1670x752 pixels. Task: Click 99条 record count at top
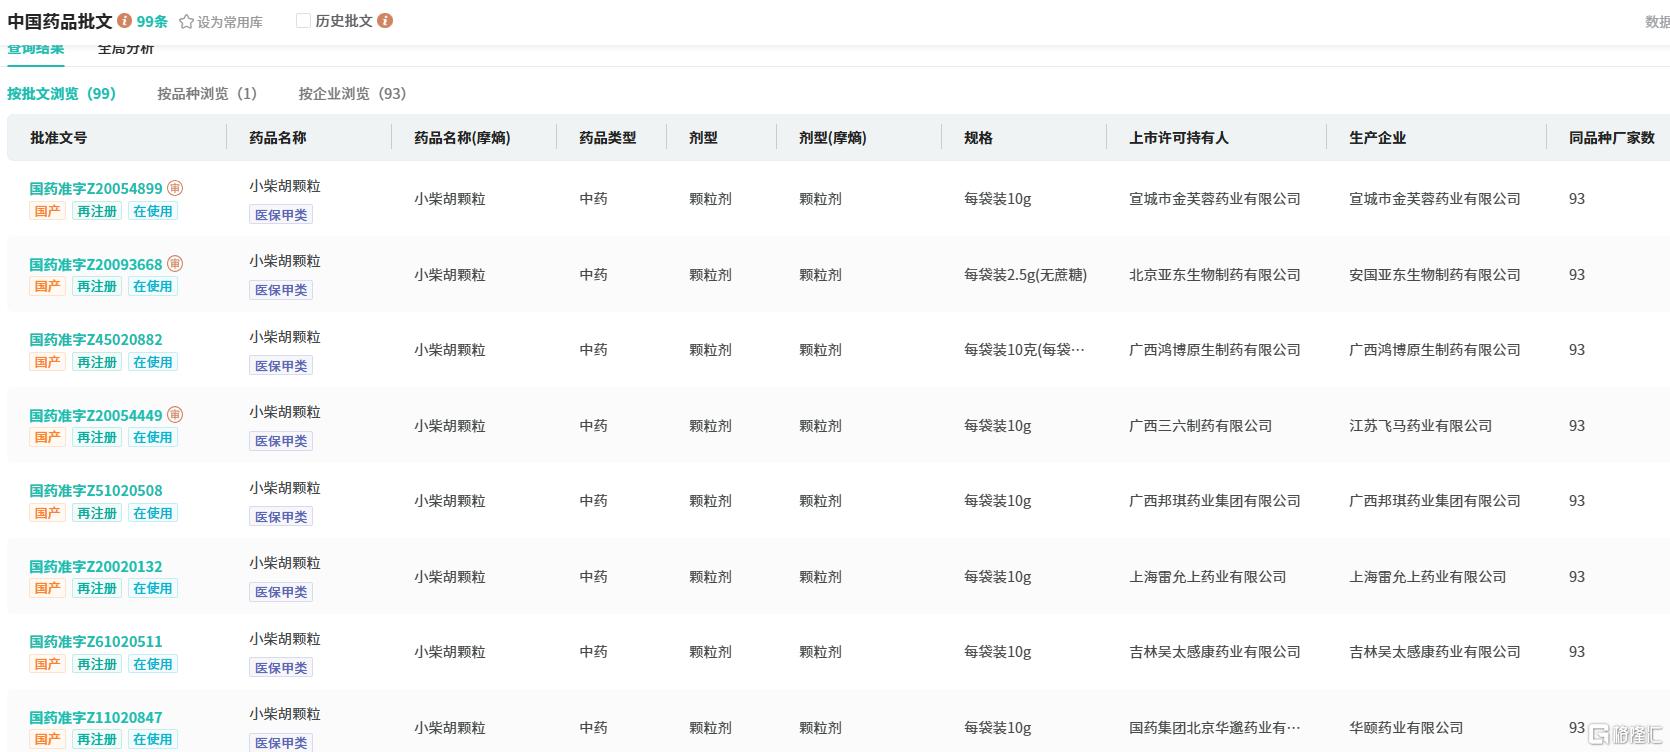coord(152,21)
